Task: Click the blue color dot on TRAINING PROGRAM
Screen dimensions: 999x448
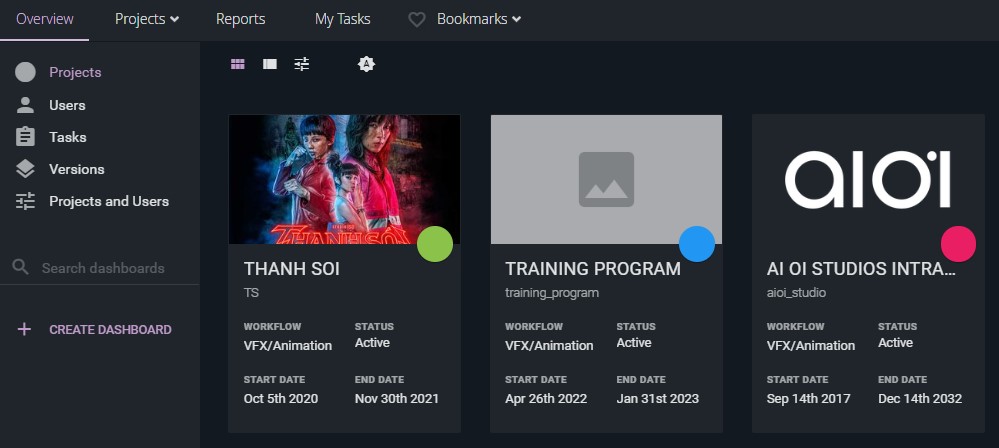Action: point(697,244)
